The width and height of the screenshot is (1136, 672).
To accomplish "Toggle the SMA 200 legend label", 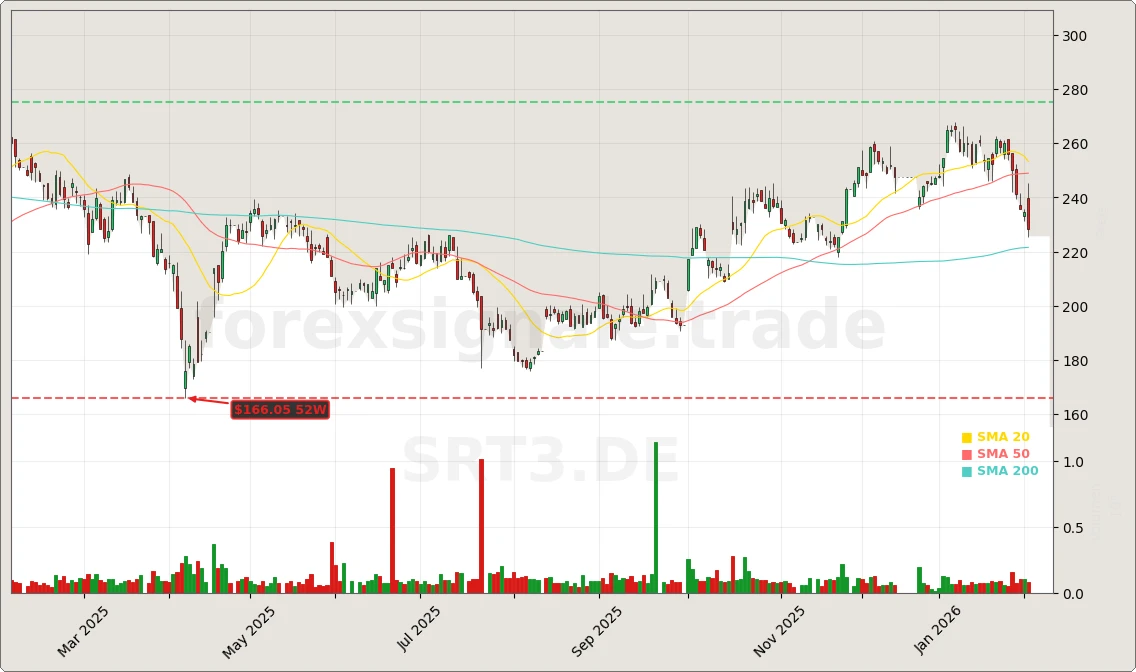I will pyautogui.click(x=1007, y=471).
